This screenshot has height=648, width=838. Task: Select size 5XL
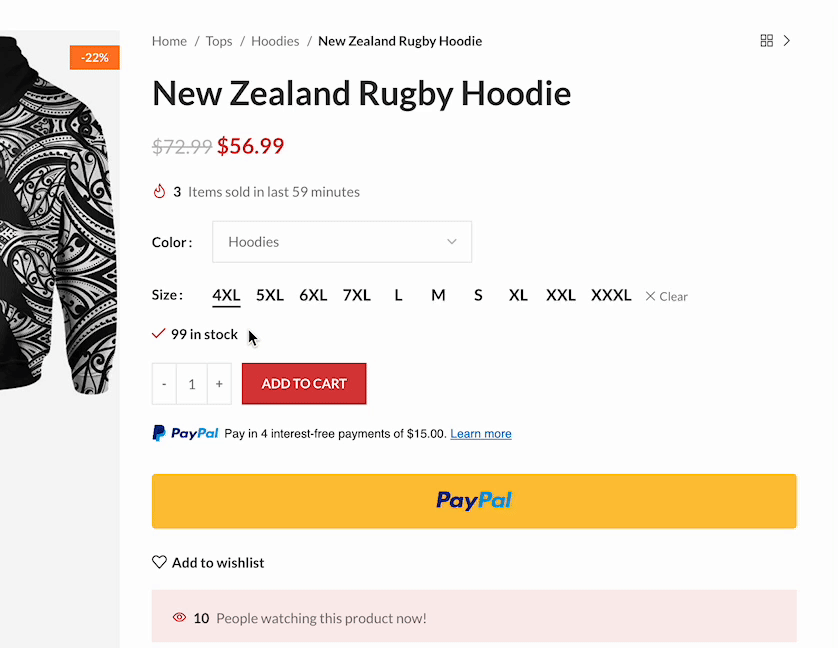click(270, 295)
